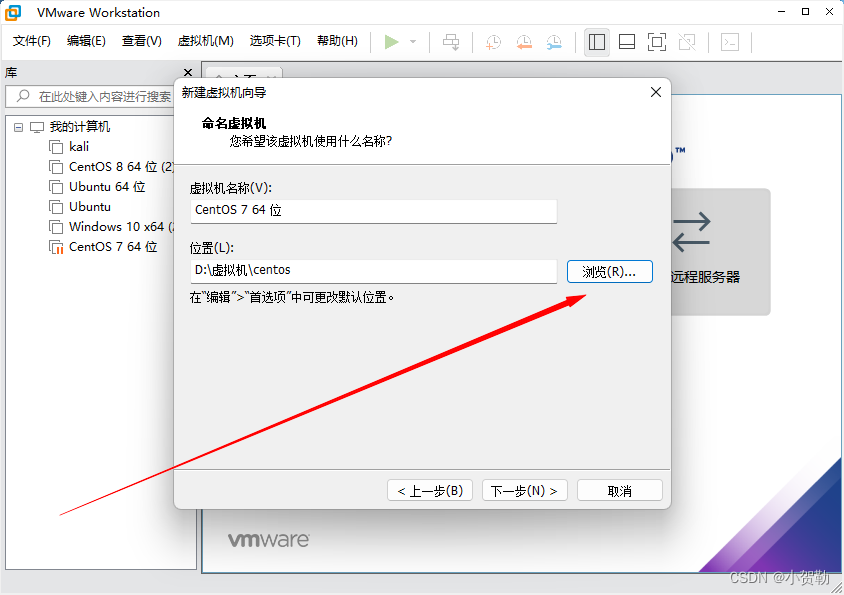This screenshot has width=844, height=595.
Task: Click the search magnifier icon in library
Action: coord(23,96)
